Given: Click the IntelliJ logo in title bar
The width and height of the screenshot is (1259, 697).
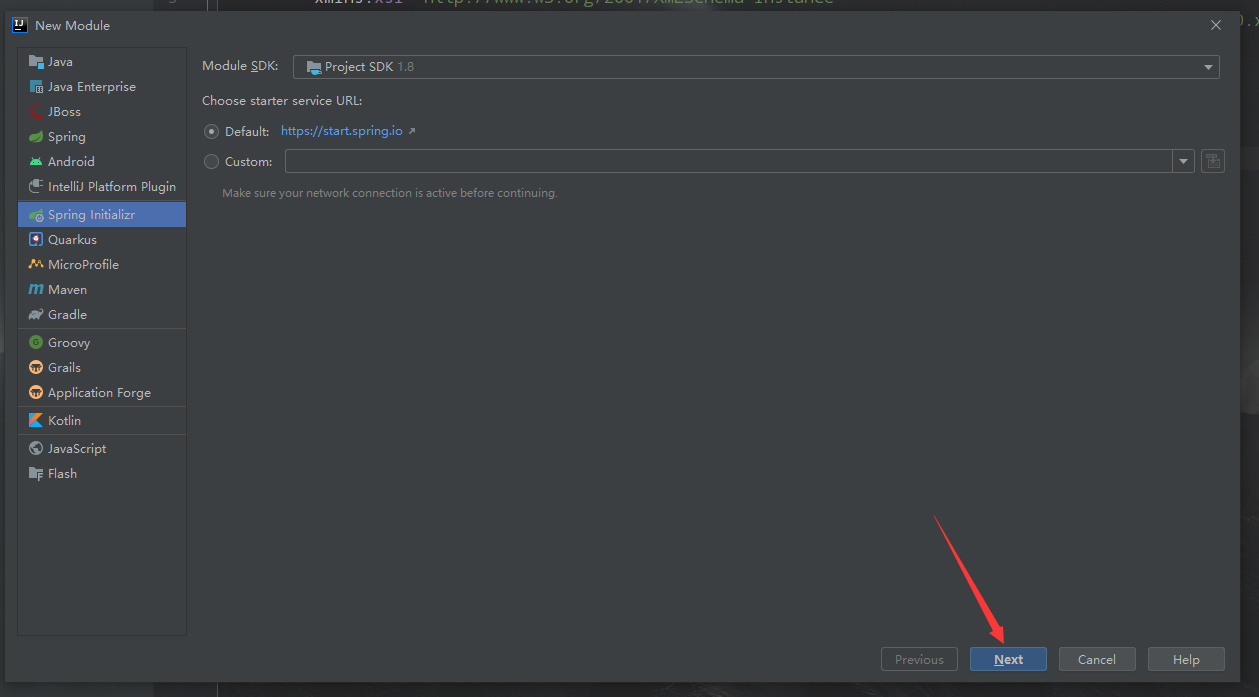Looking at the screenshot, I should 19,25.
